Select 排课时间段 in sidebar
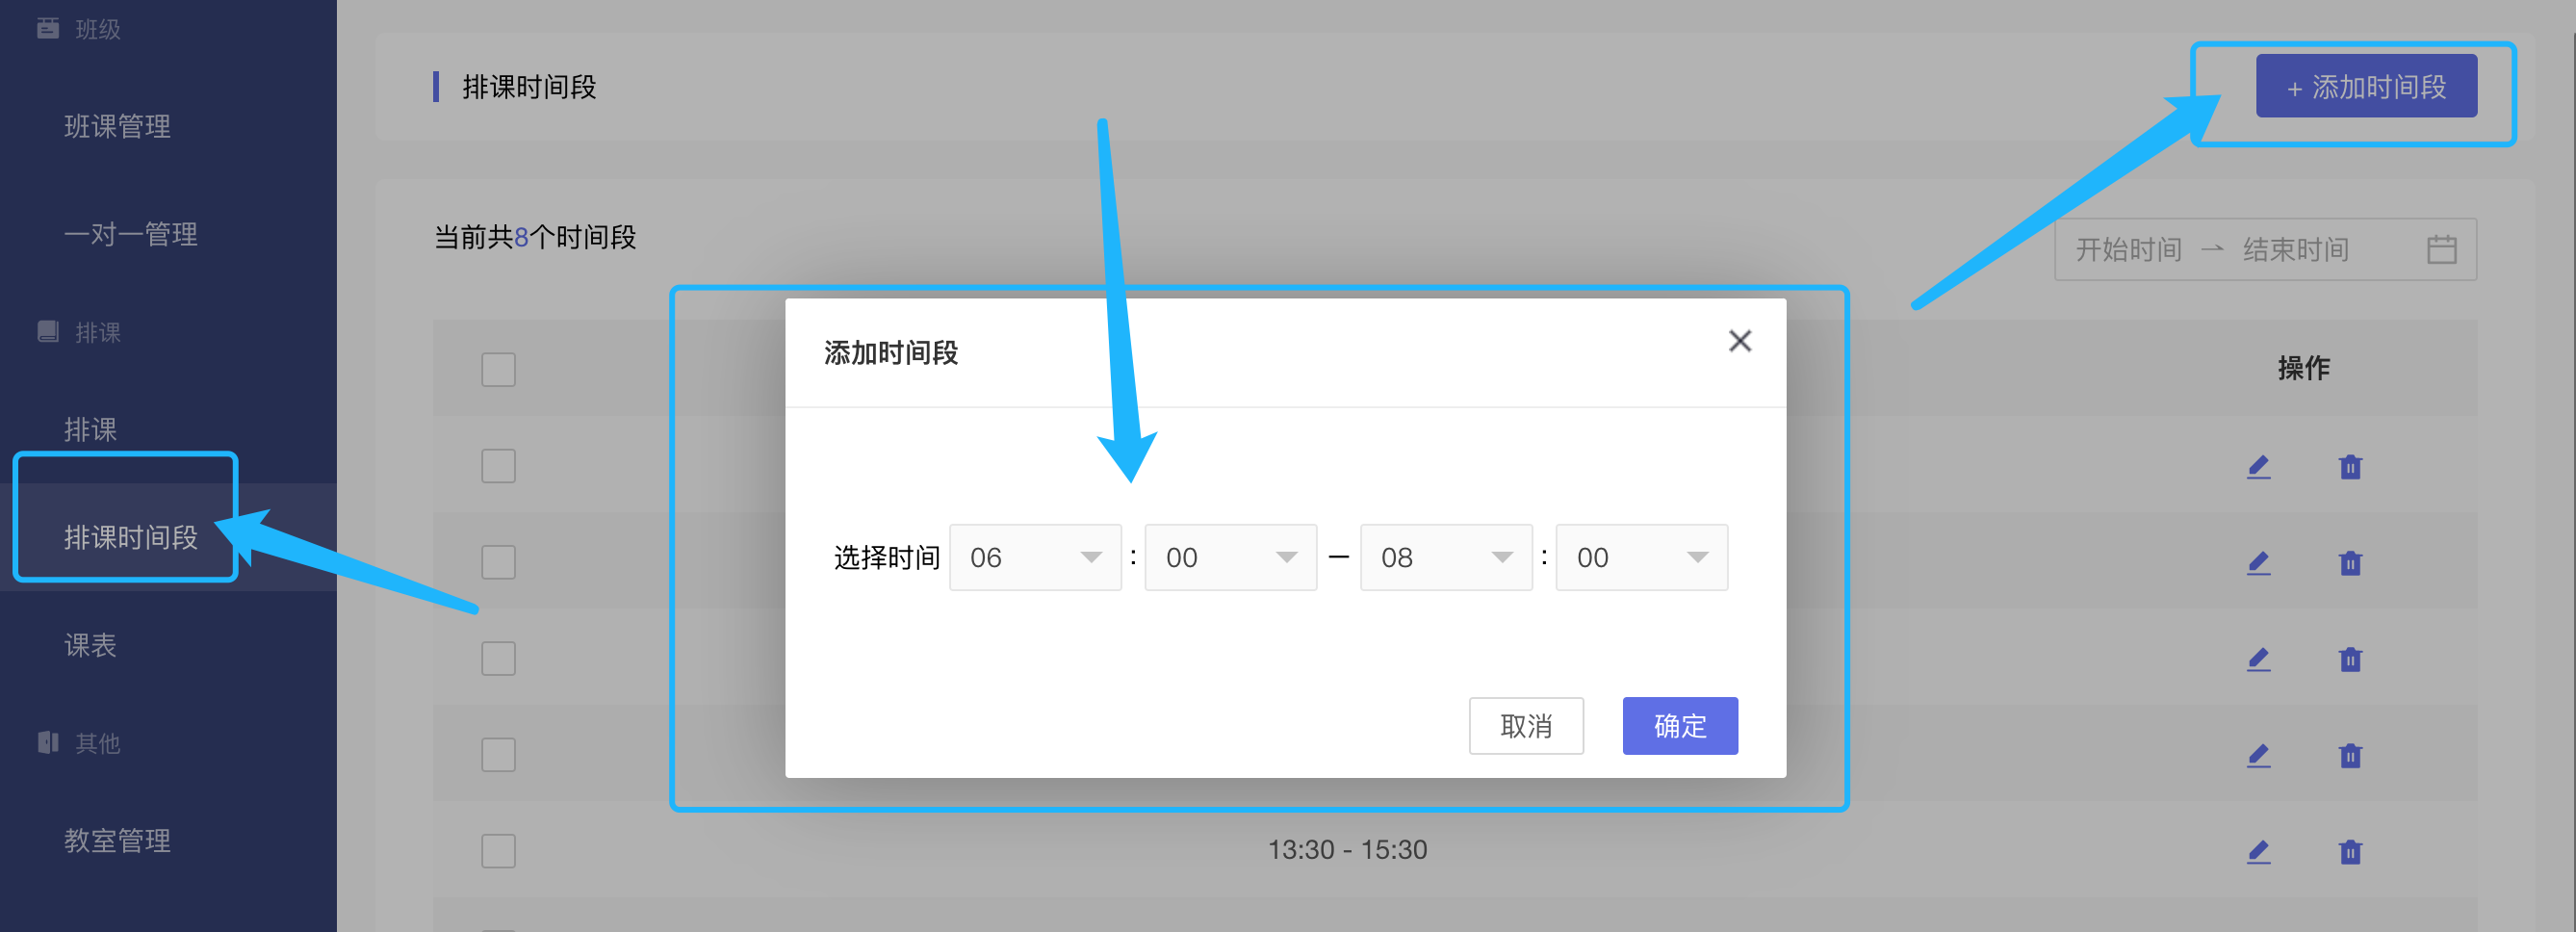Viewport: 2576px width, 932px height. click(131, 537)
